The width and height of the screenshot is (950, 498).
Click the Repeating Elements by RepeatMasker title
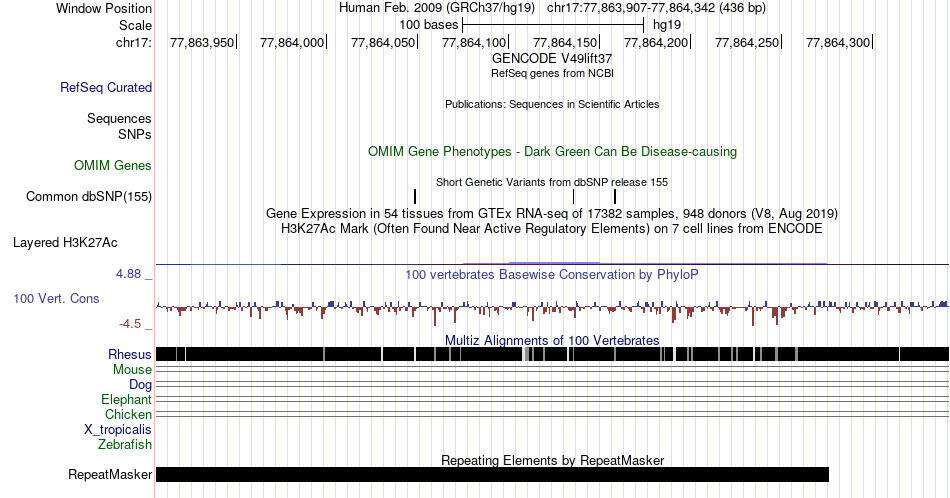pos(552,460)
